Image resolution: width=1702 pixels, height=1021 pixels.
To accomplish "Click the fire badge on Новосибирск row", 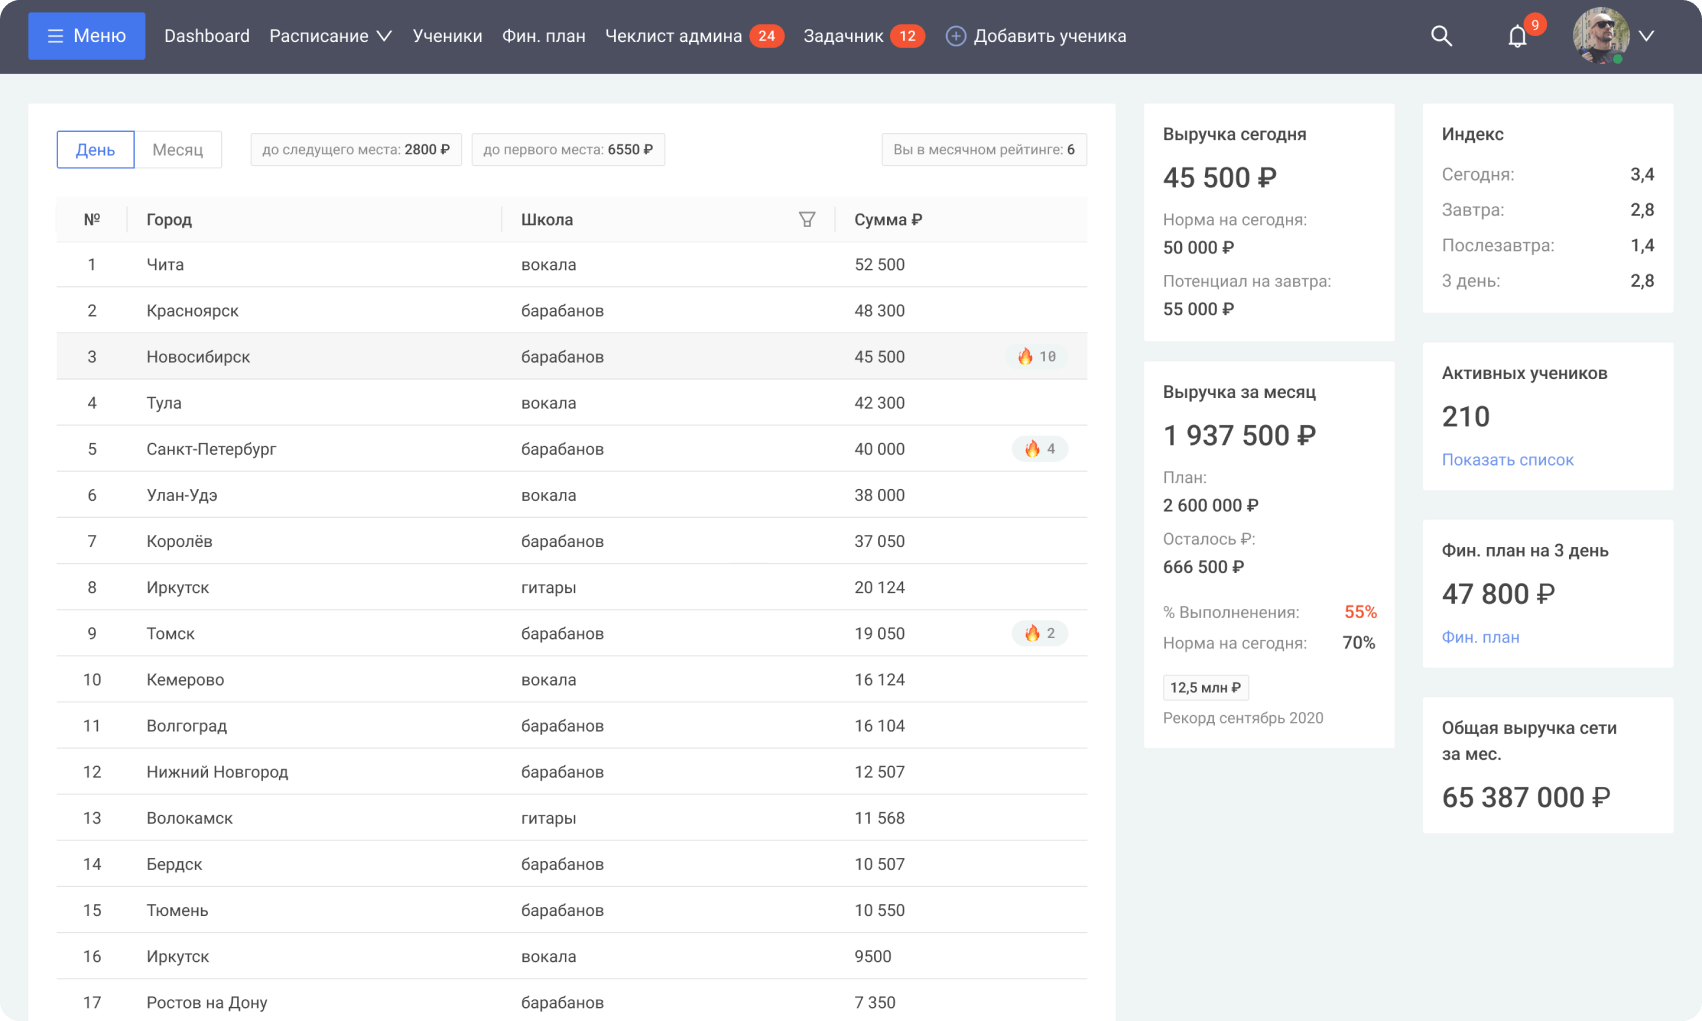I will [x=1036, y=357].
